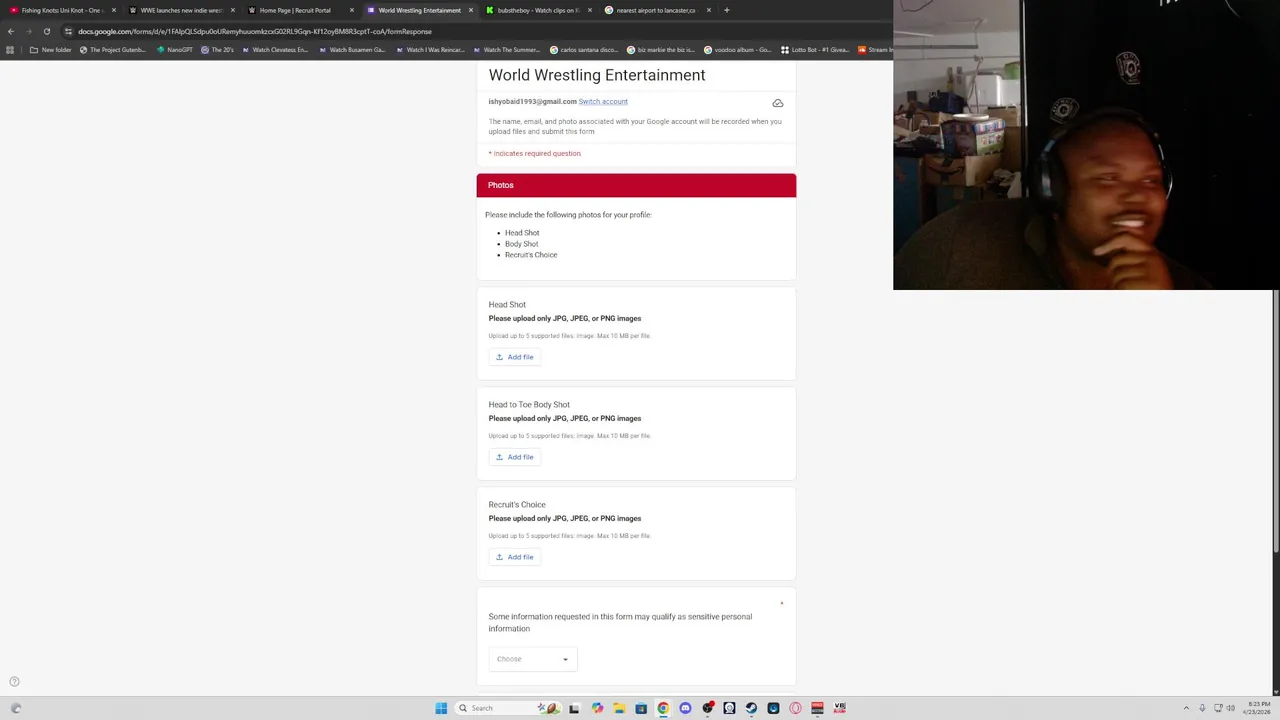Click the browser forward arrow
The image size is (1280, 720).
29,31
